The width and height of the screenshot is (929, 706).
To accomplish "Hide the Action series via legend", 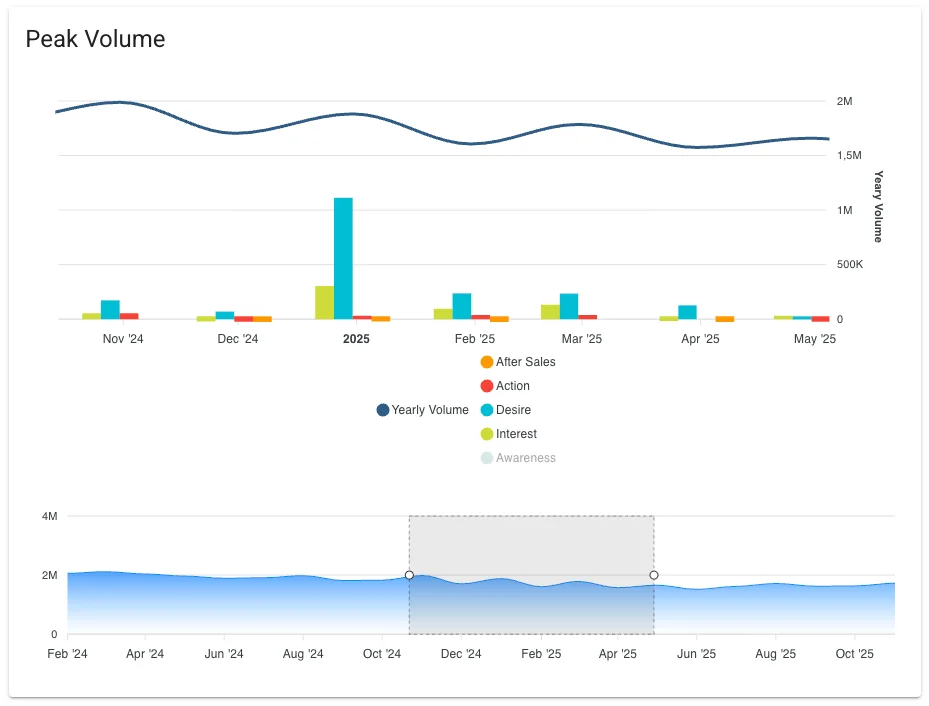I will tap(512, 386).
